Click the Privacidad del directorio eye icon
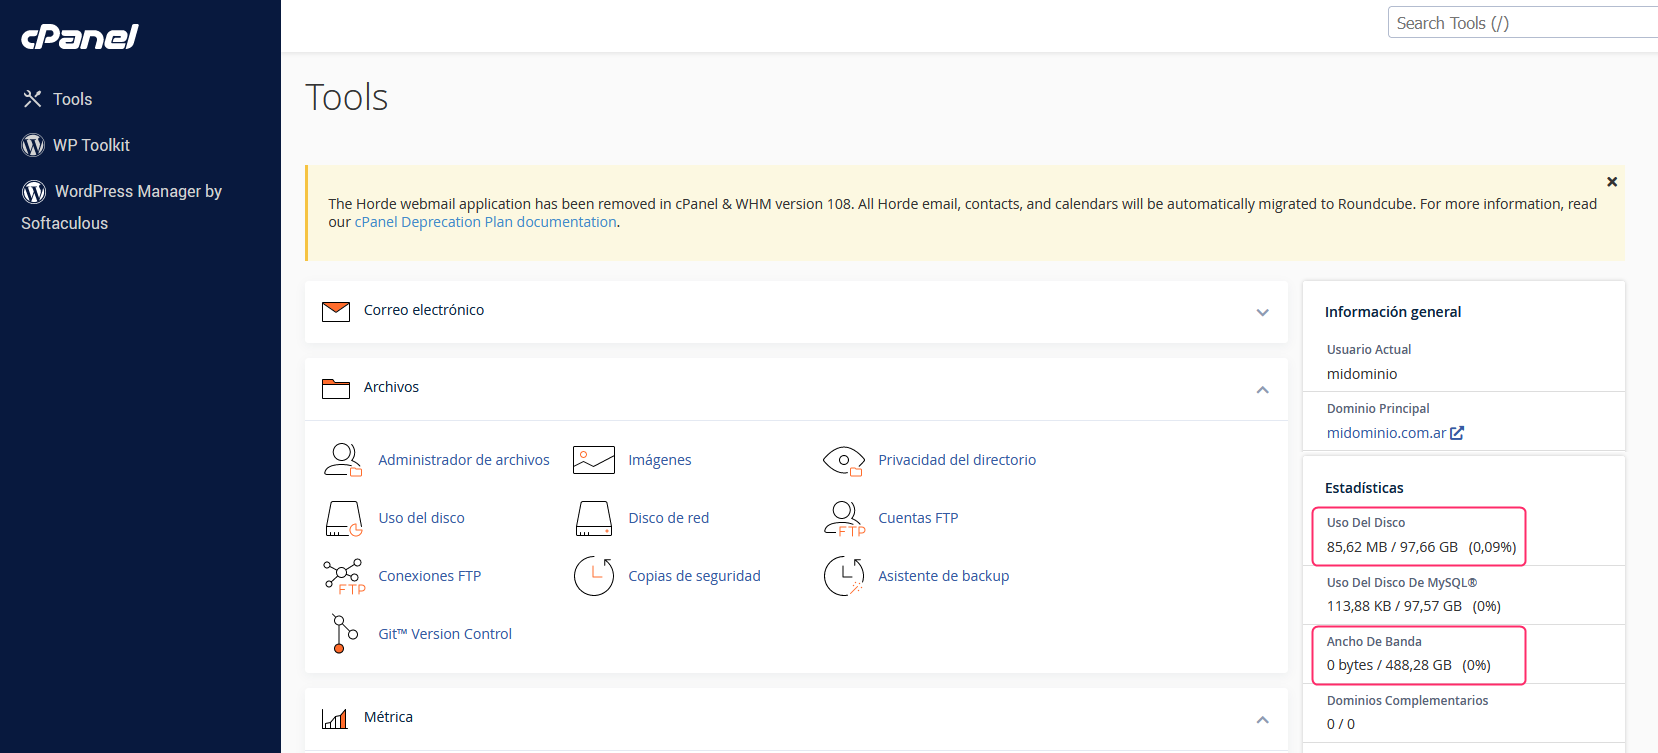This screenshot has height=753, width=1658. [843, 460]
